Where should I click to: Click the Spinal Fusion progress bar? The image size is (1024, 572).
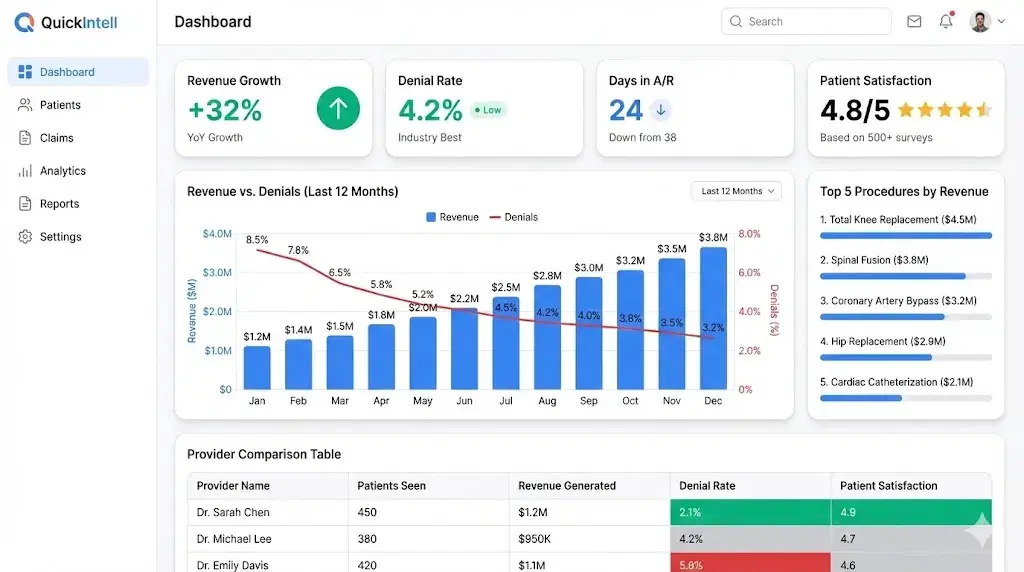point(906,276)
